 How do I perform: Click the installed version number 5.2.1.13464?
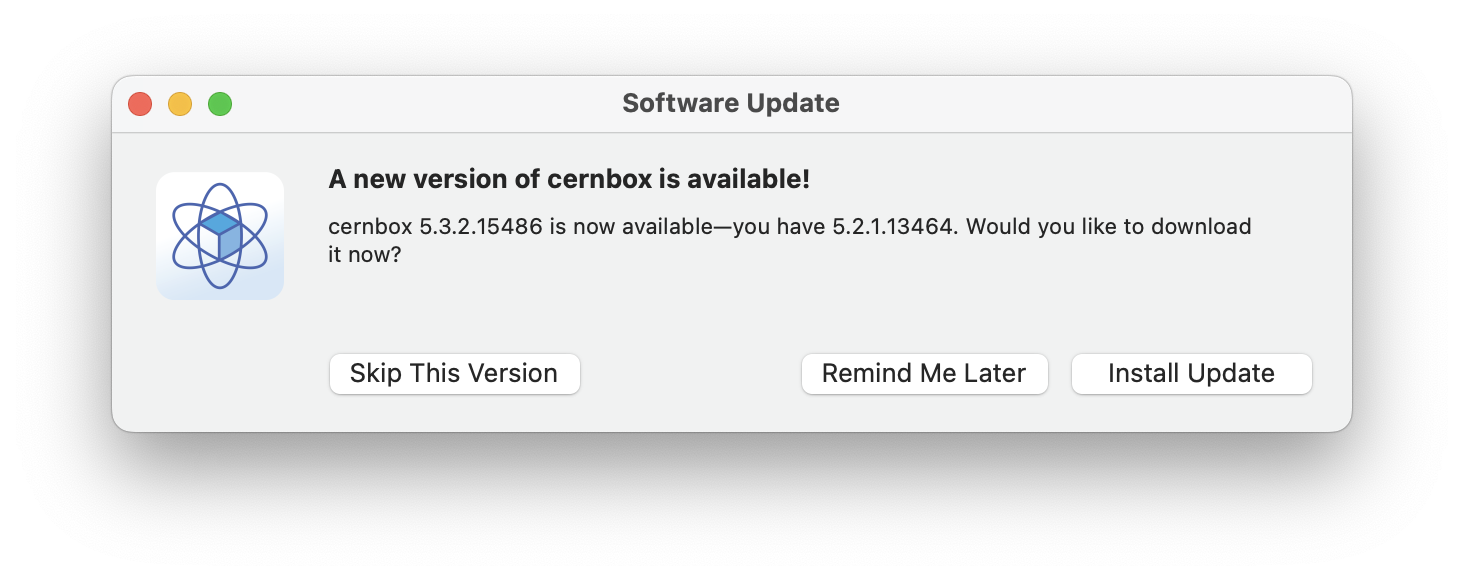coord(895,227)
